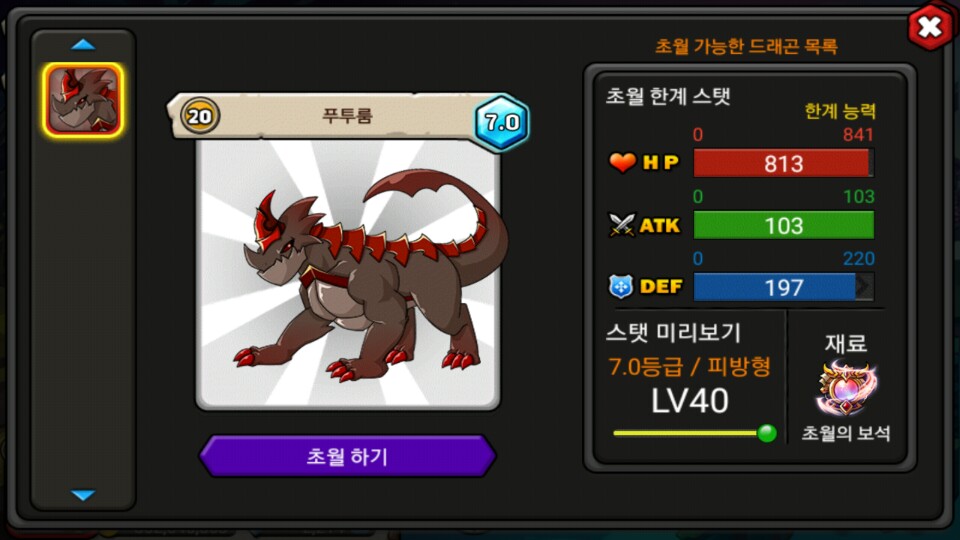This screenshot has height=540, width=960.
Task: Click the blue DEF bar showing 197
Action: pyautogui.click(x=783, y=287)
